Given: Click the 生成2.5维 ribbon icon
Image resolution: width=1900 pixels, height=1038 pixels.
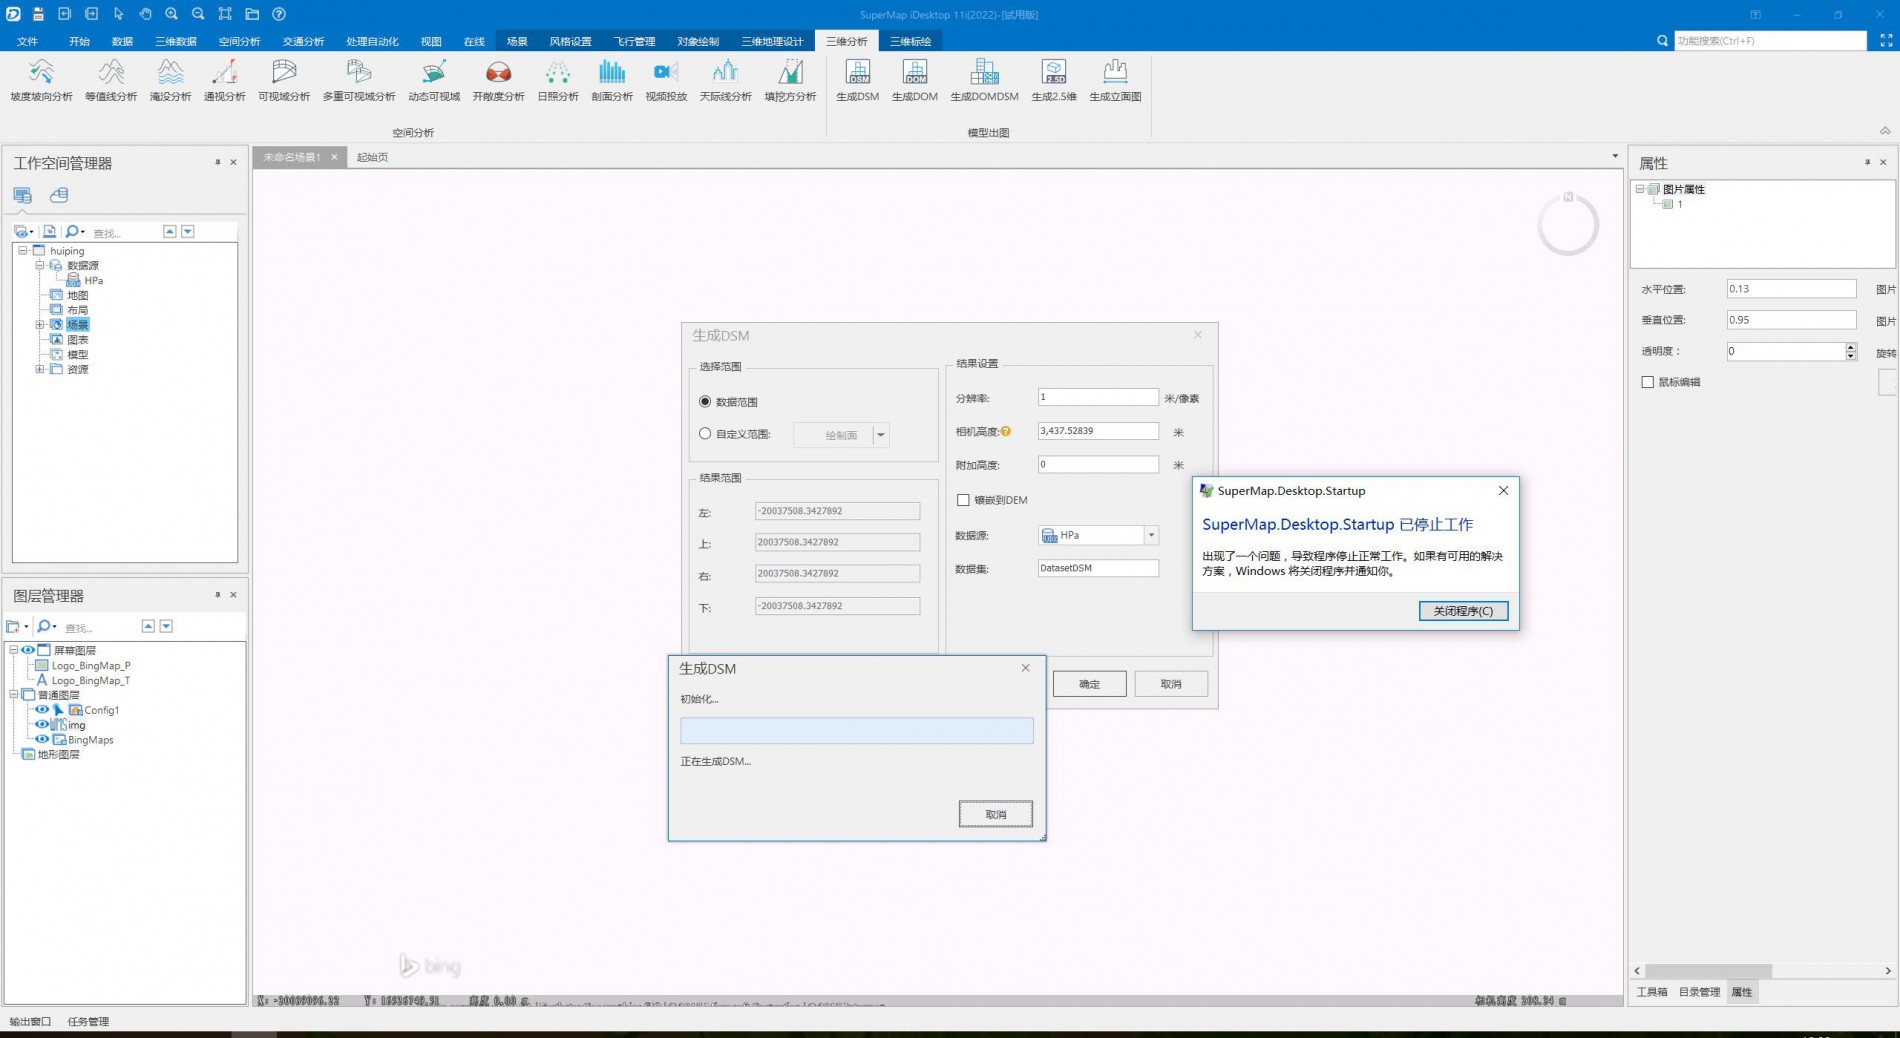Looking at the screenshot, I should (x=1054, y=80).
